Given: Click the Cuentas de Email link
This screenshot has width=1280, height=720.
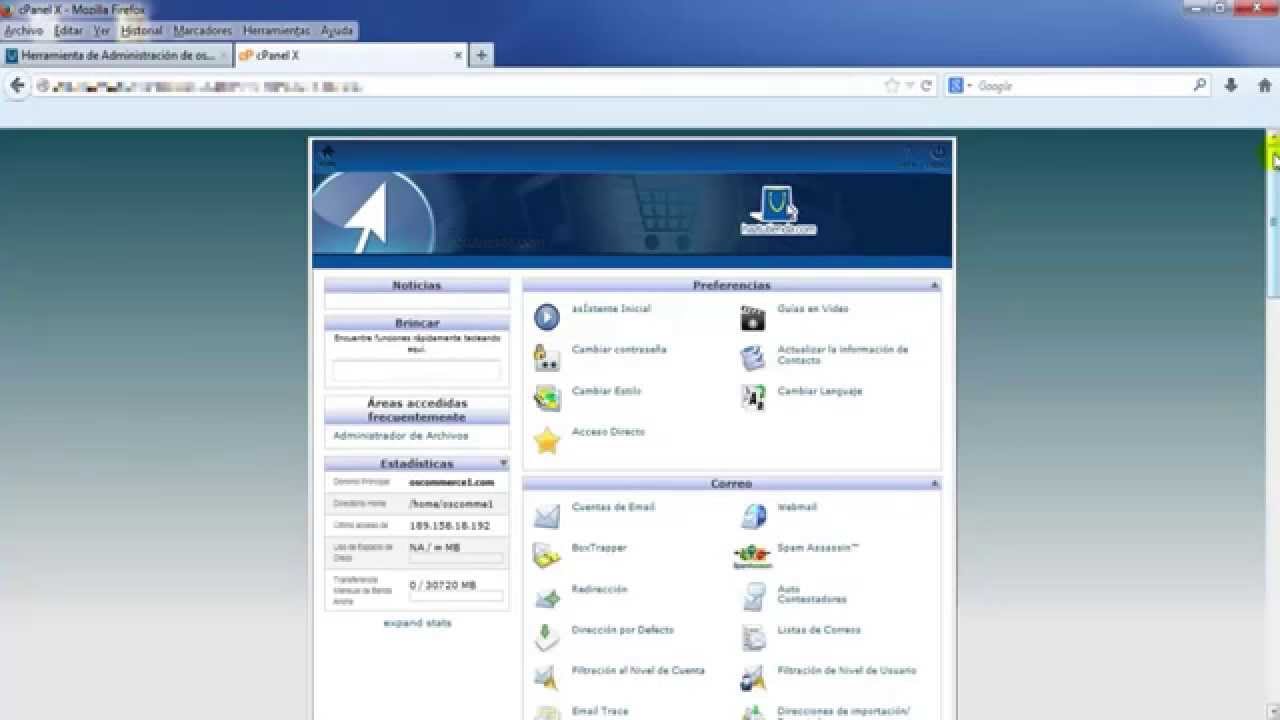Looking at the screenshot, I should click(x=613, y=507).
